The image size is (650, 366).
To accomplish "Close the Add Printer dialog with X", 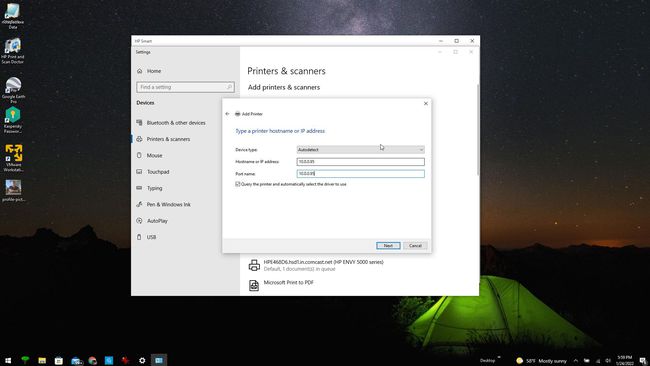I will coord(426,104).
